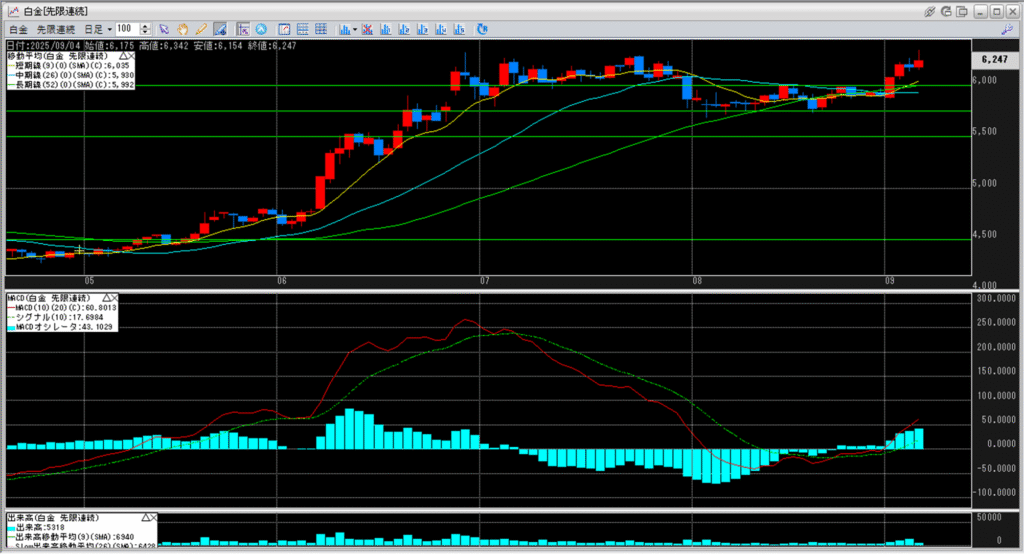Open the chart settings window icon
This screenshot has width=1024, height=554.
point(284,29)
